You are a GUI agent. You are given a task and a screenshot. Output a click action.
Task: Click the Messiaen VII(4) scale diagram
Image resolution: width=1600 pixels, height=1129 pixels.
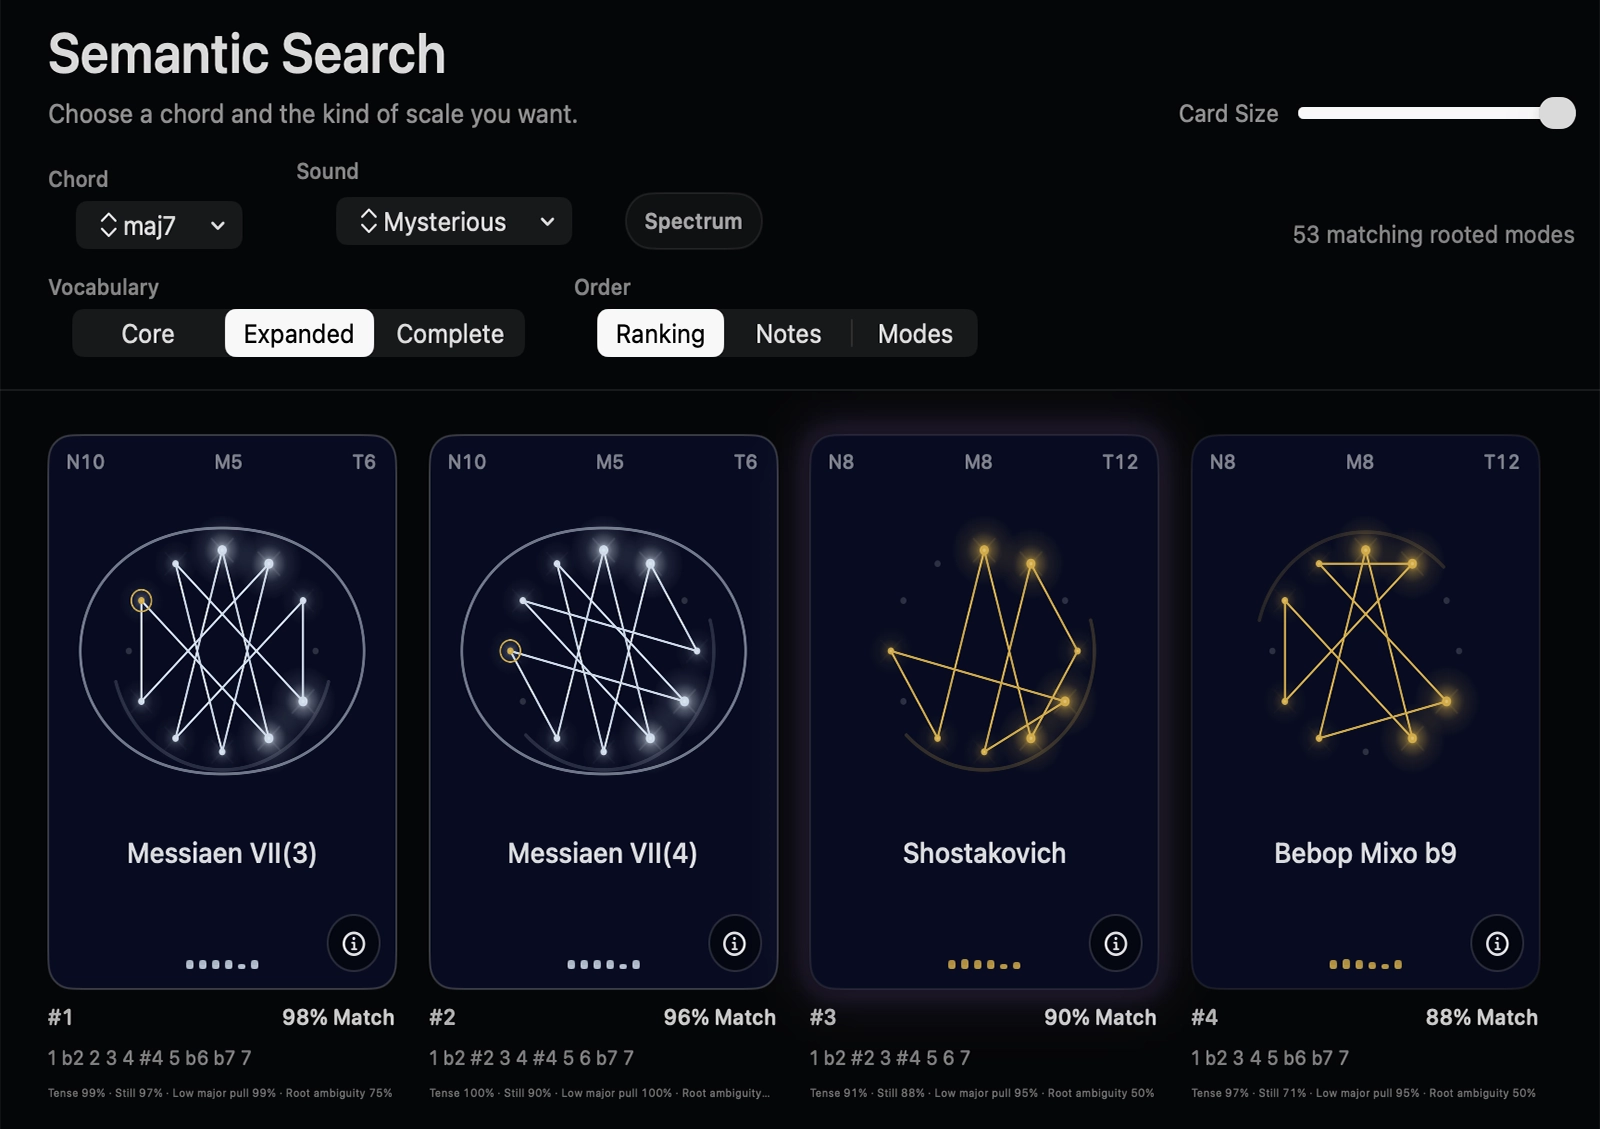pos(603,650)
